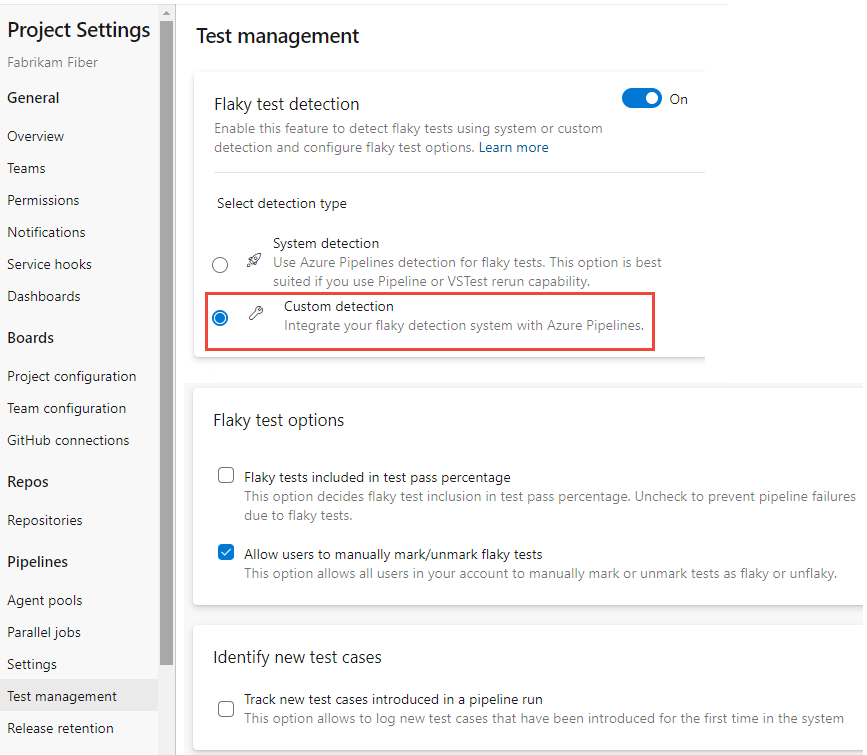The height and width of the screenshot is (755, 867).
Task: Select the Custom detection radio button
Action: coord(220,318)
